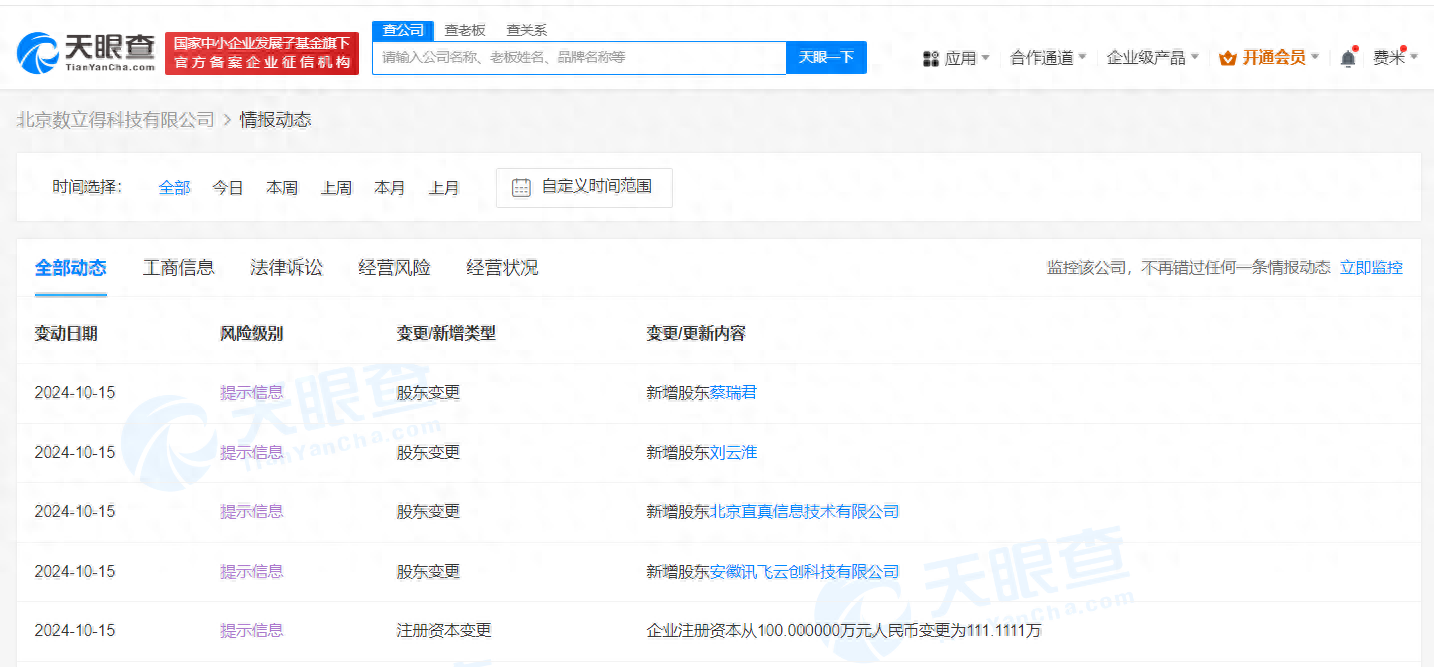The width and height of the screenshot is (1434, 667).
Task: Open the 自定义时间范围 button
Action: pyautogui.click(x=584, y=187)
